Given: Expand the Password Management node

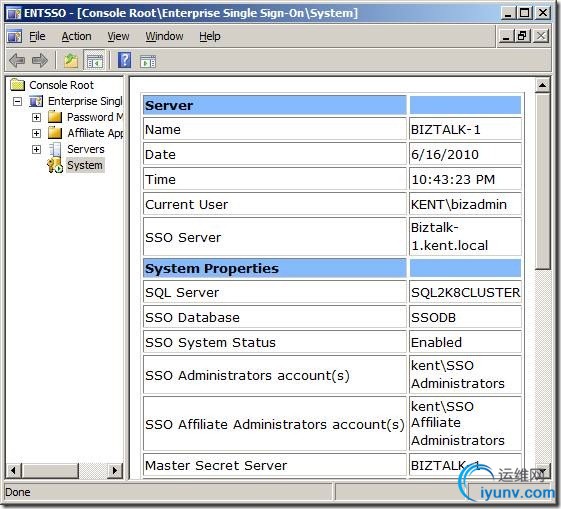Looking at the screenshot, I should pos(36,117).
